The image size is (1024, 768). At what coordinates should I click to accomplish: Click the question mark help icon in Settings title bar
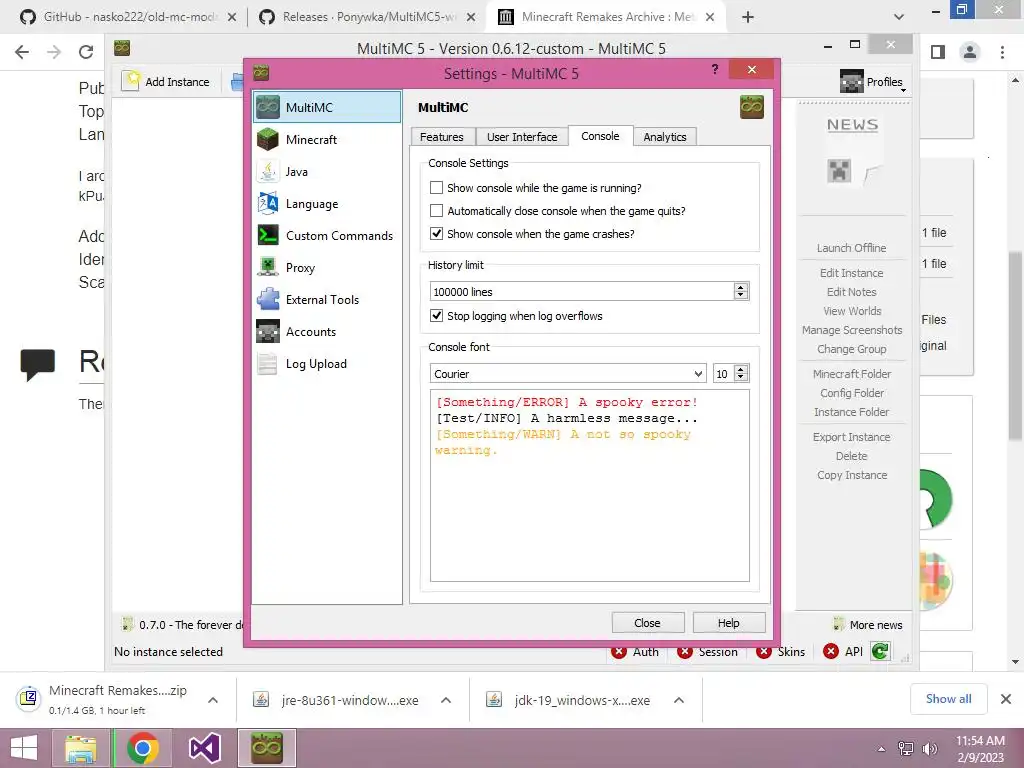[x=715, y=69]
